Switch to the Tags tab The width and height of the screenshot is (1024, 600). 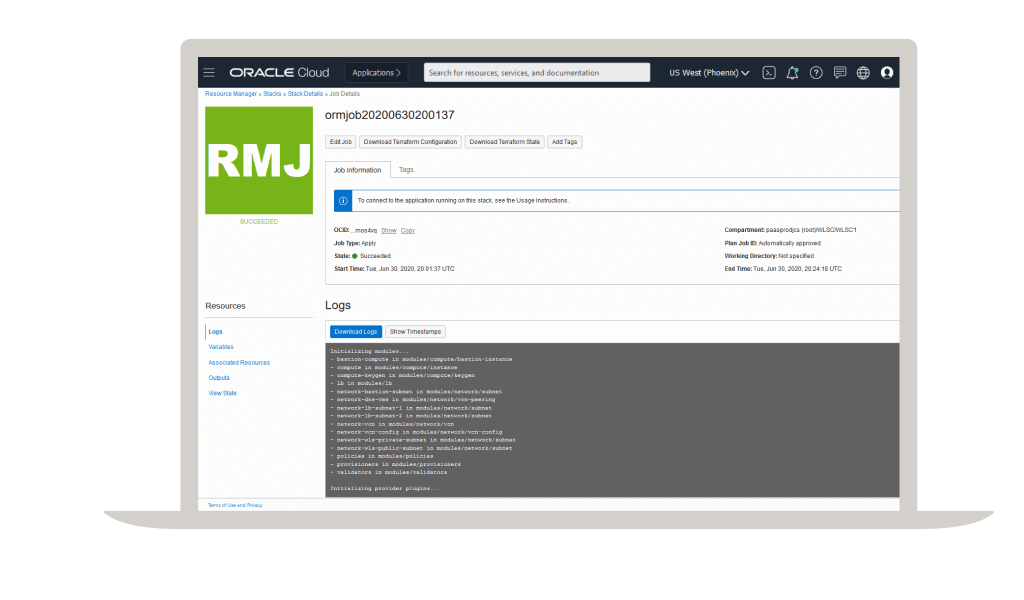406,170
